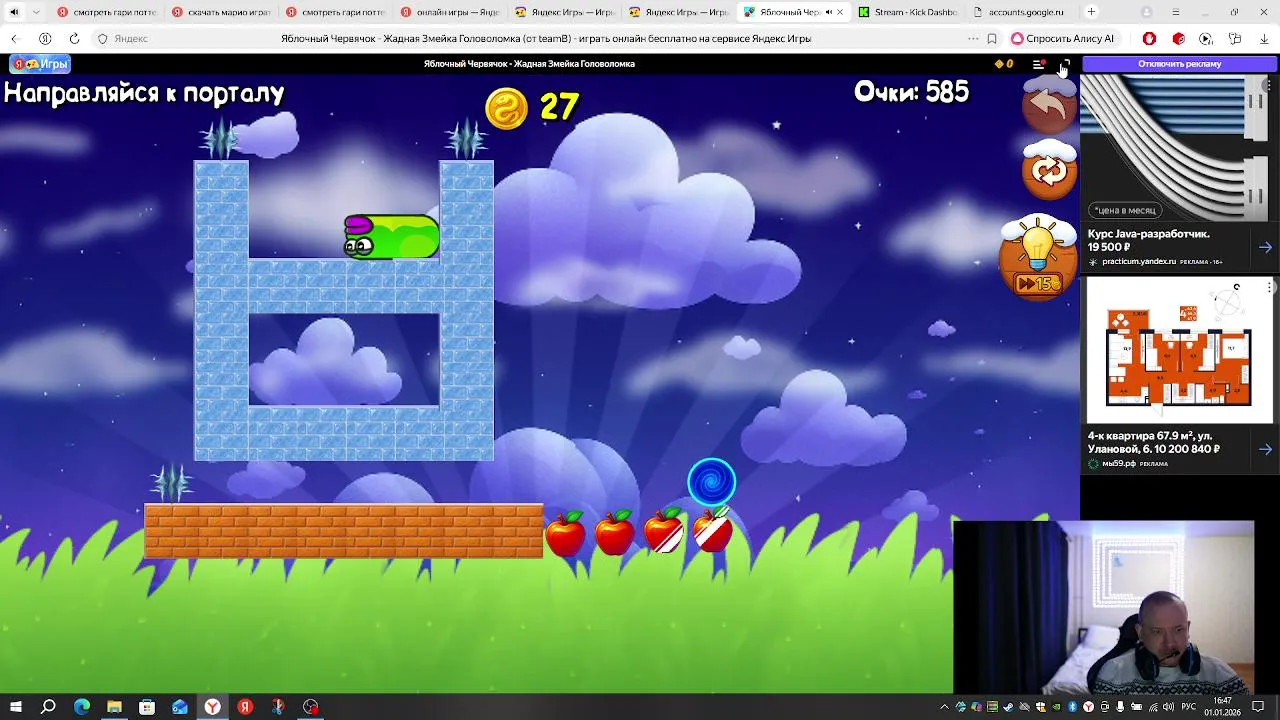Switch to 'скачать марио играт' tab

pyautogui.click(x=221, y=12)
